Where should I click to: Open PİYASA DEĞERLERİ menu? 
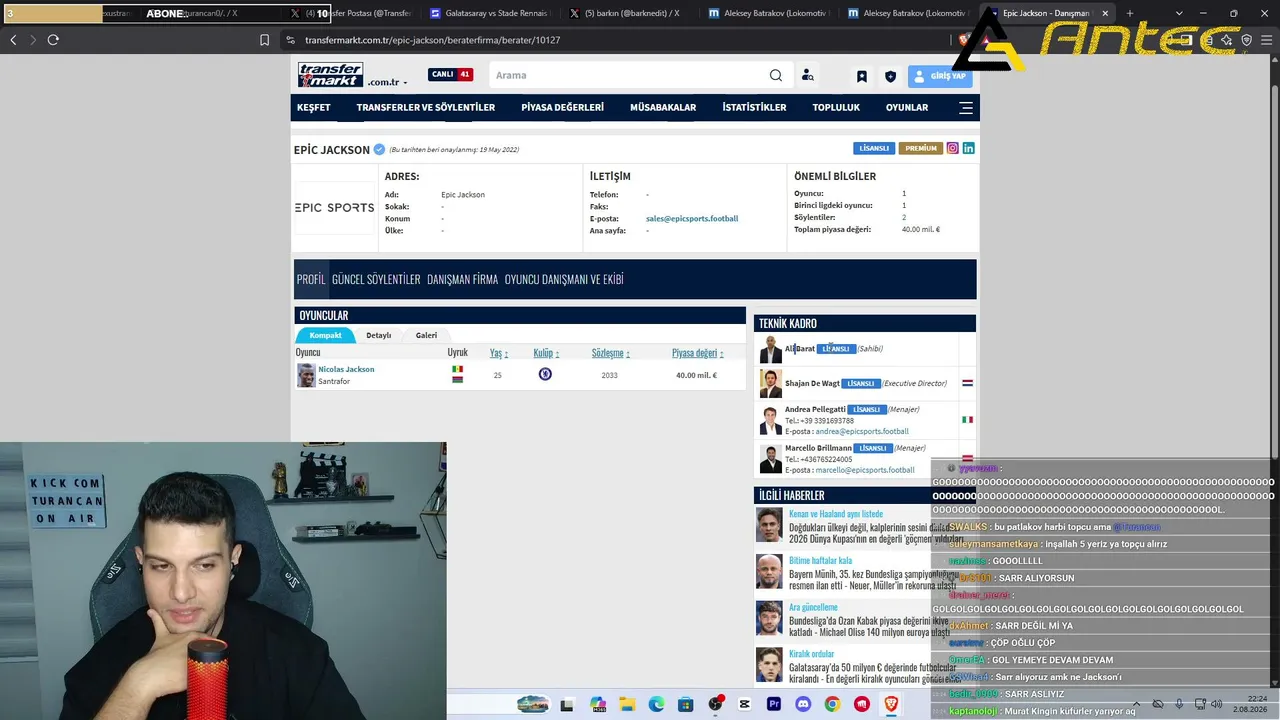click(563, 108)
